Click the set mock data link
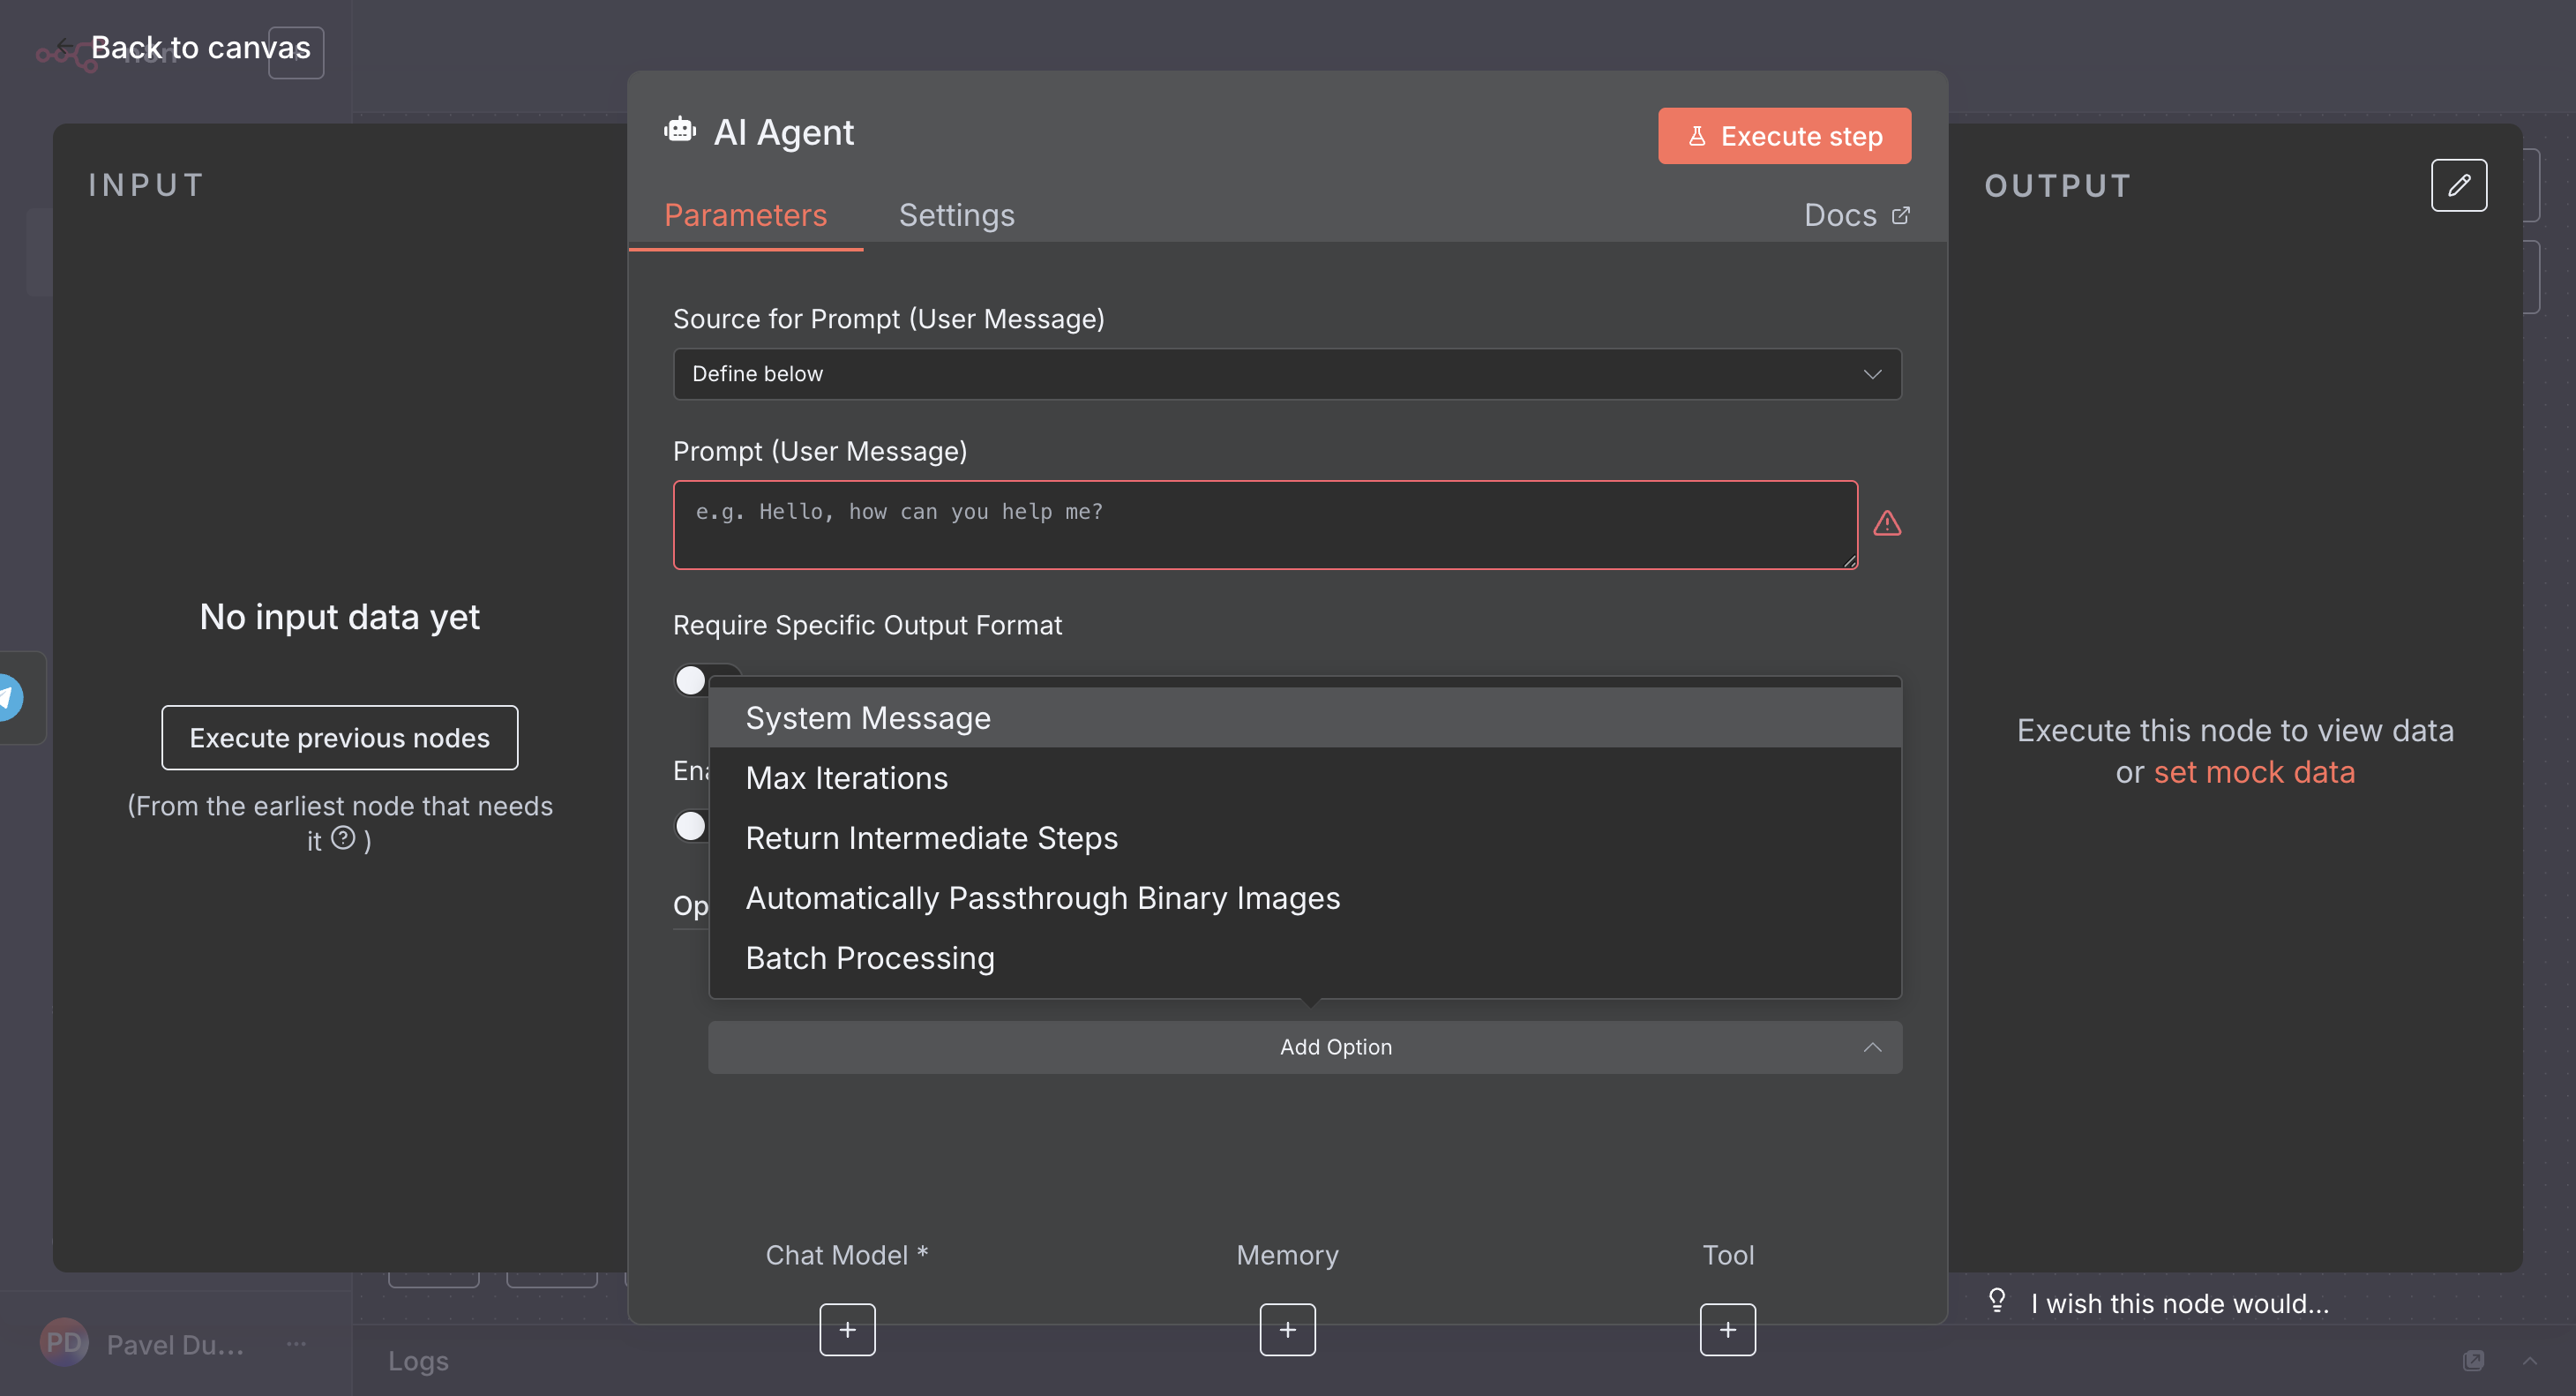Image resolution: width=2576 pixels, height=1396 pixels. point(2253,772)
